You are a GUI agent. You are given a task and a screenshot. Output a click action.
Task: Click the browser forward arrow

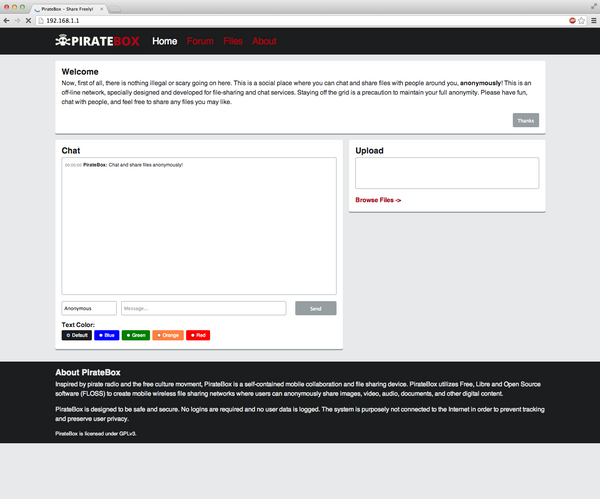[x=17, y=21]
